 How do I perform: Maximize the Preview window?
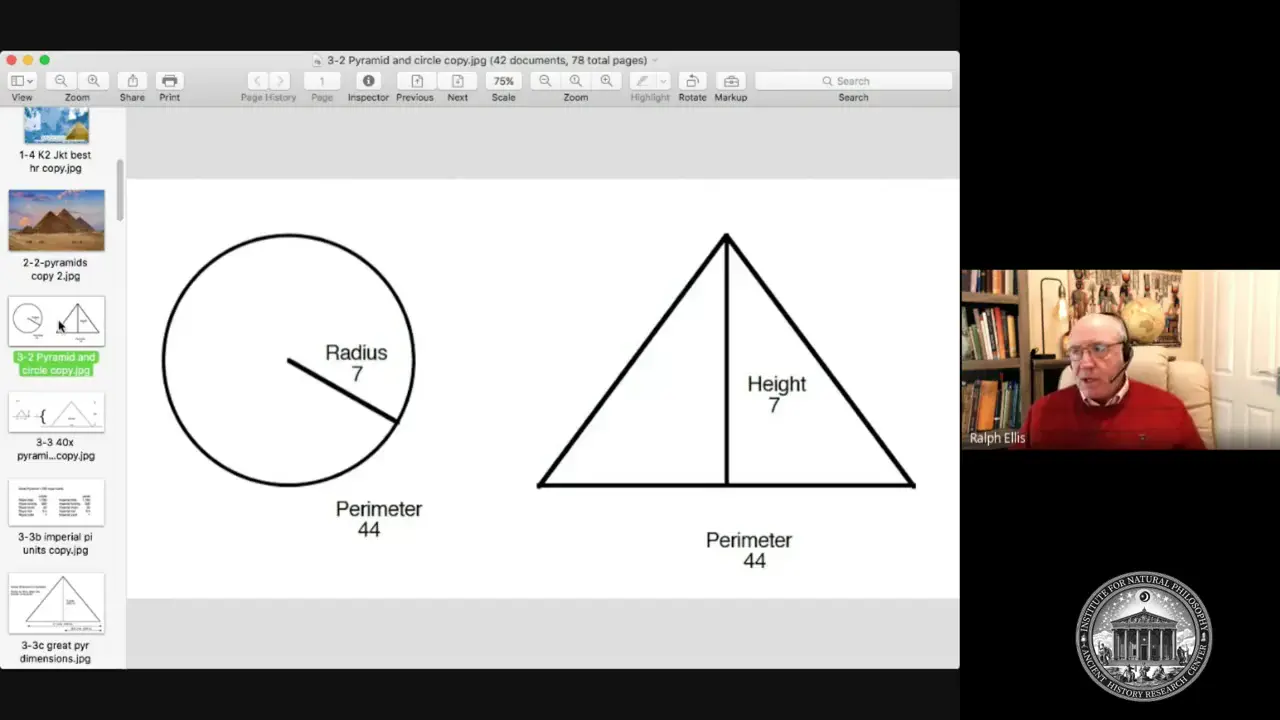(44, 60)
